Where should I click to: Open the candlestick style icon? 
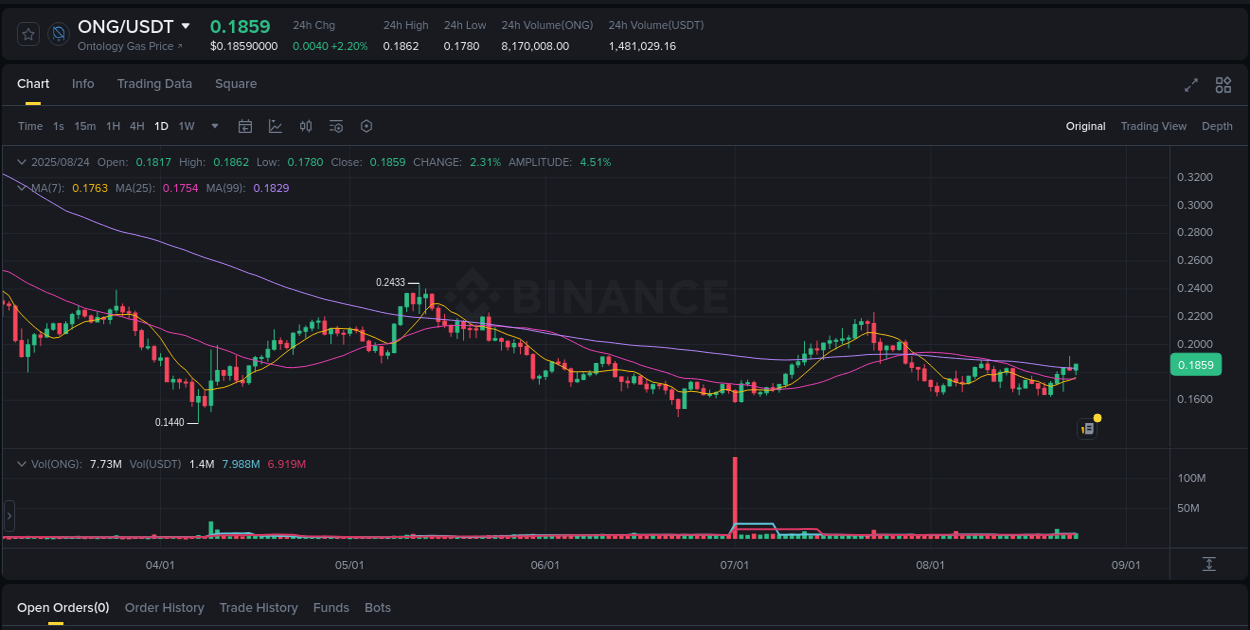(306, 126)
